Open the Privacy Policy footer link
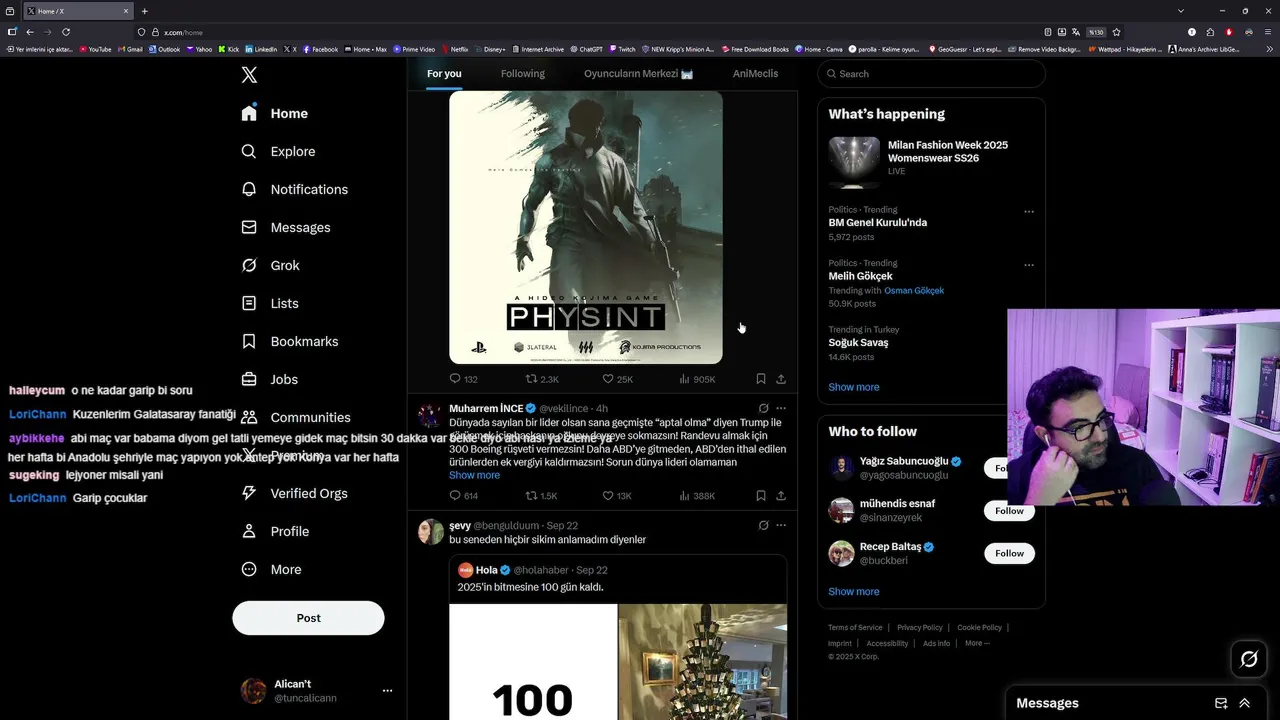This screenshot has width=1280, height=720. click(919, 628)
